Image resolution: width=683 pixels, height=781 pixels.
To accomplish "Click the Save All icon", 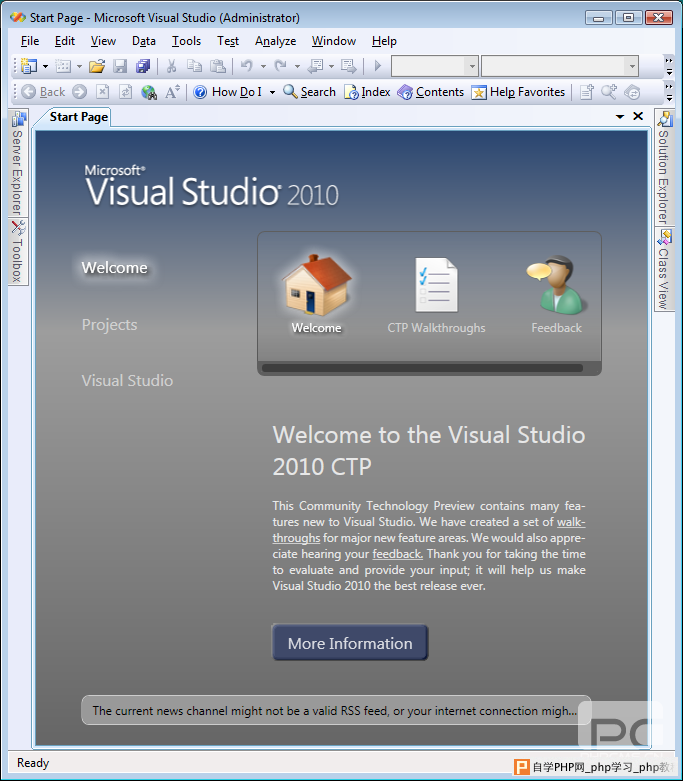I will click(143, 66).
